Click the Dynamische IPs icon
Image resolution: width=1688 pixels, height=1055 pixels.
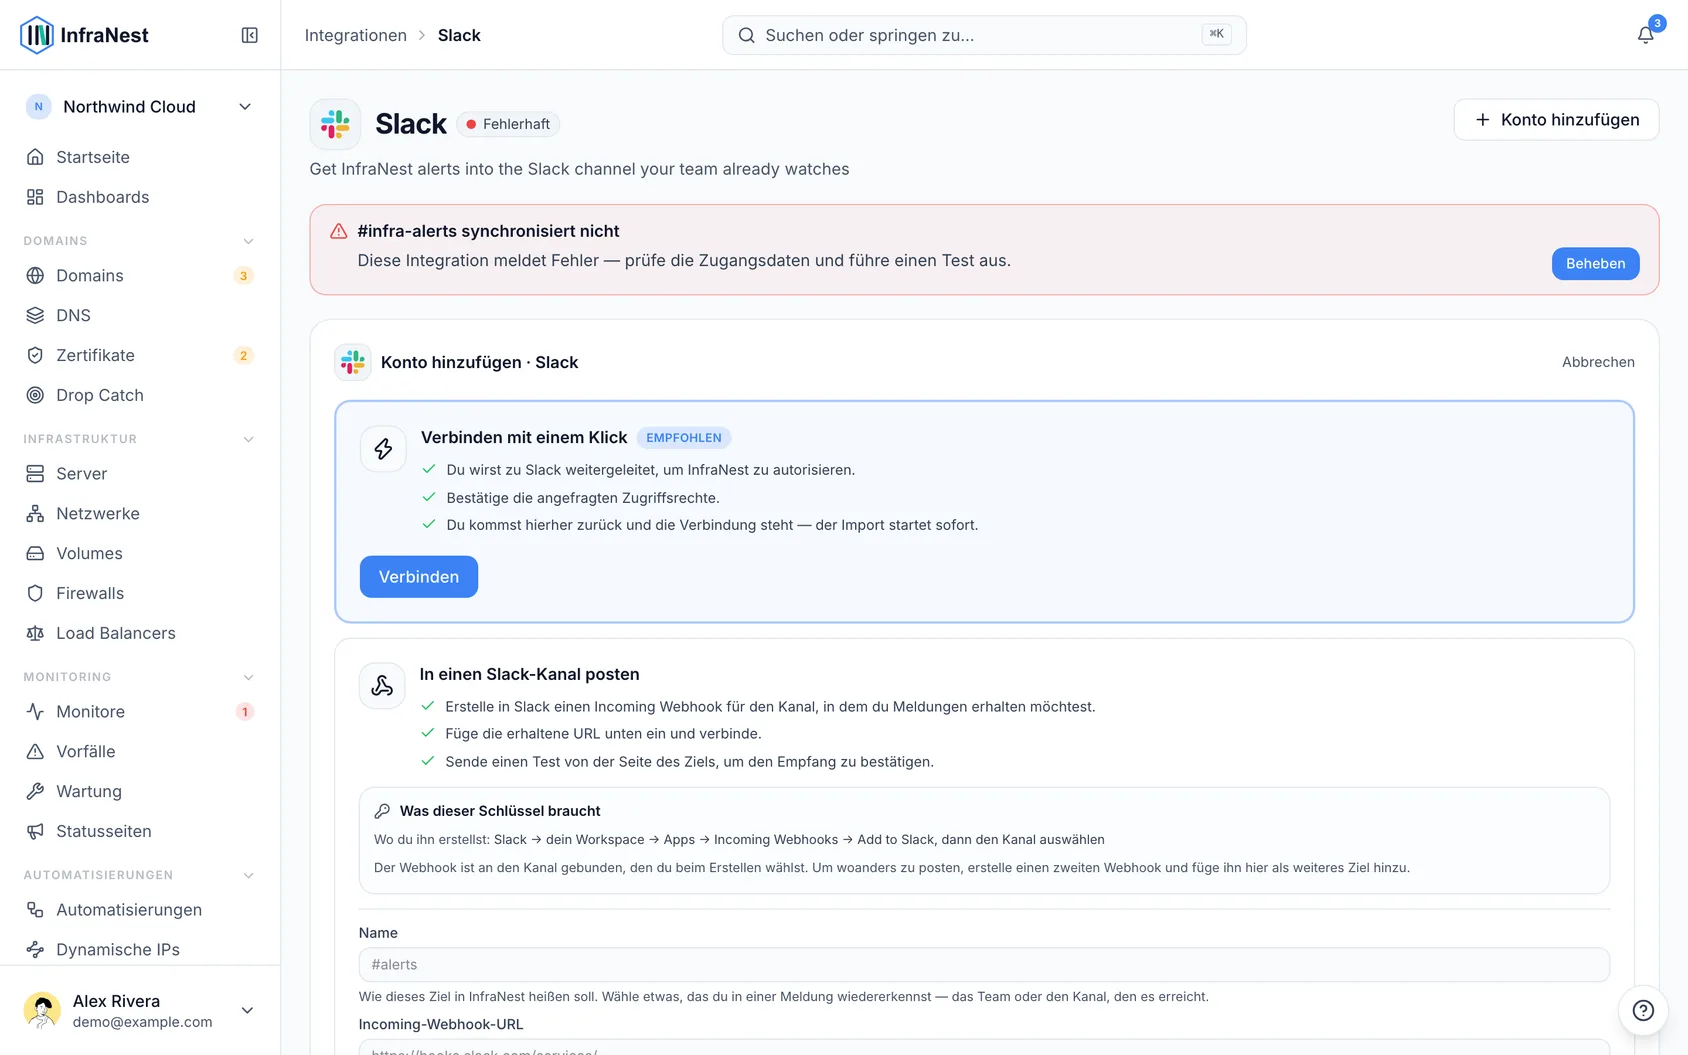(35, 949)
